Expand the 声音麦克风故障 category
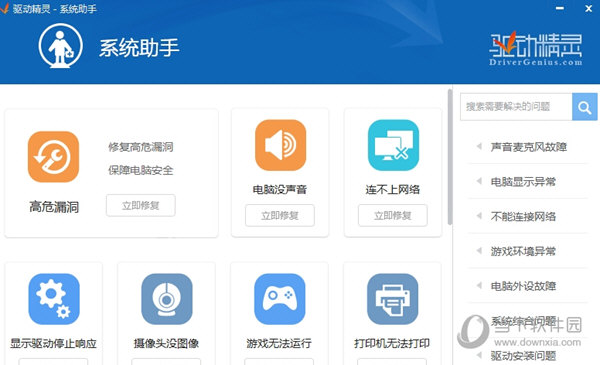The image size is (600, 365). [528, 147]
